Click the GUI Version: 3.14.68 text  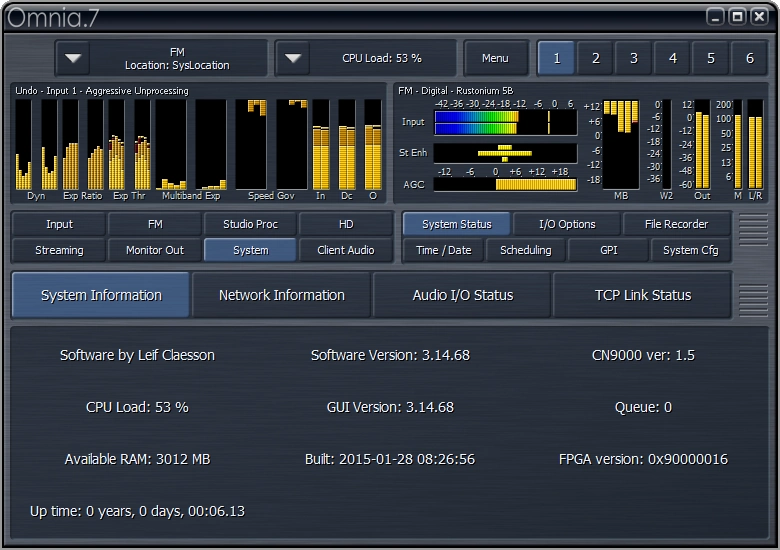tap(390, 407)
